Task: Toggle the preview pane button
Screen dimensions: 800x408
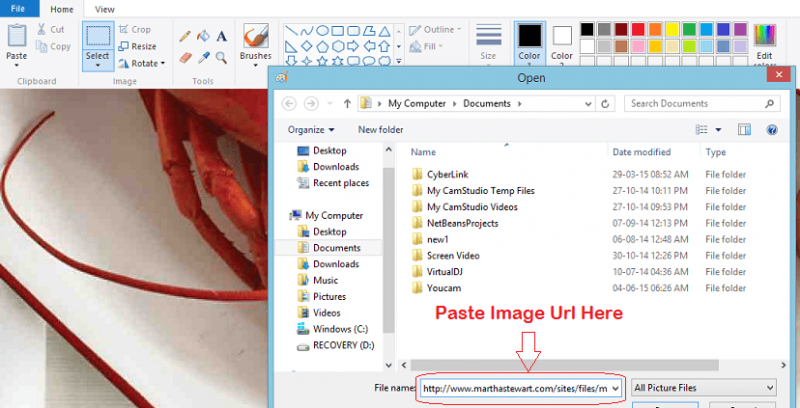Action: click(744, 130)
